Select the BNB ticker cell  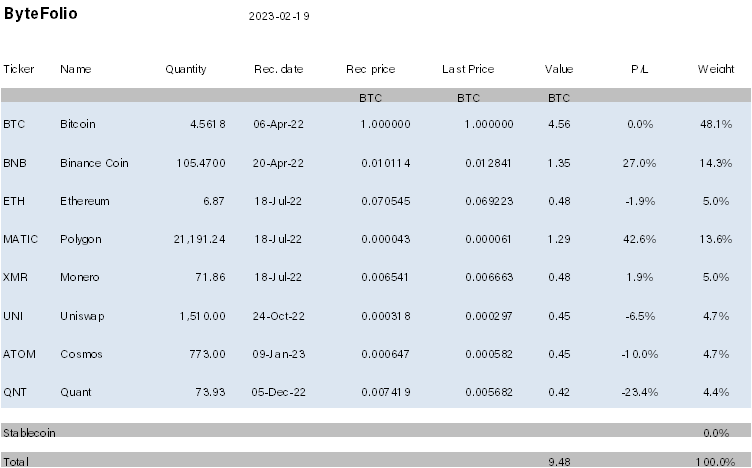(15, 163)
